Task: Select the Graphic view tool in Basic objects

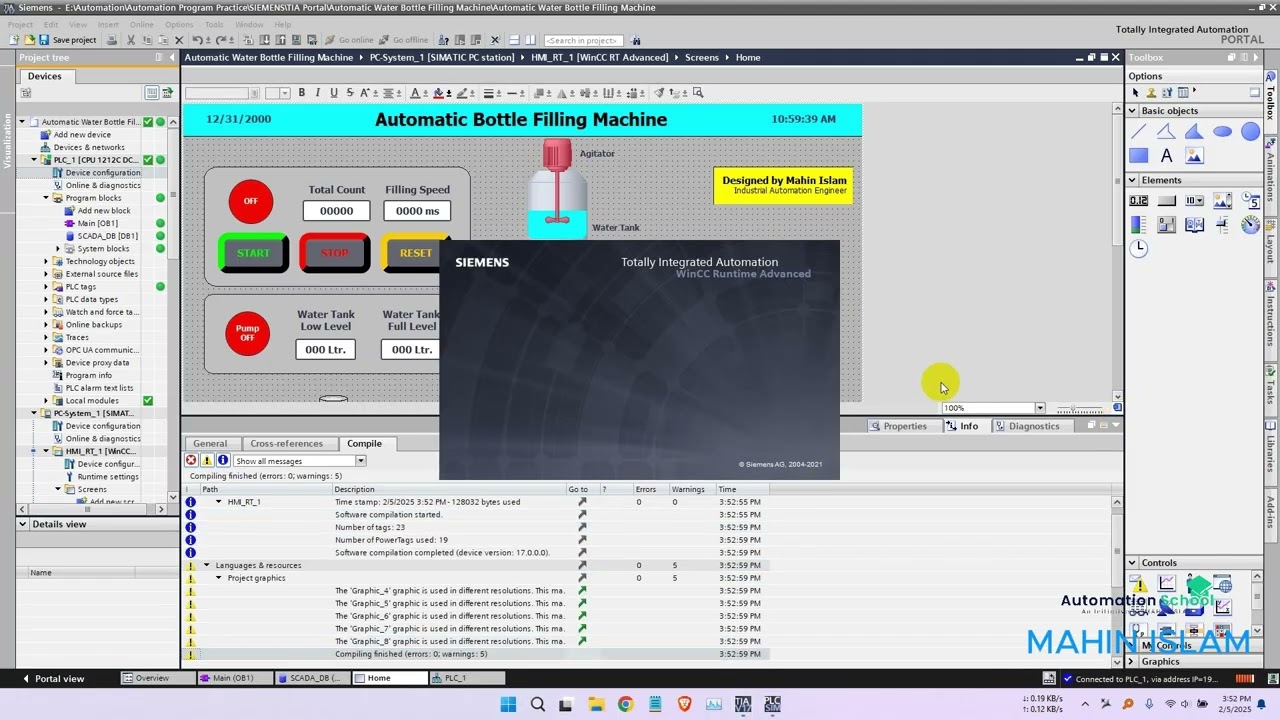Action: coord(1194,155)
